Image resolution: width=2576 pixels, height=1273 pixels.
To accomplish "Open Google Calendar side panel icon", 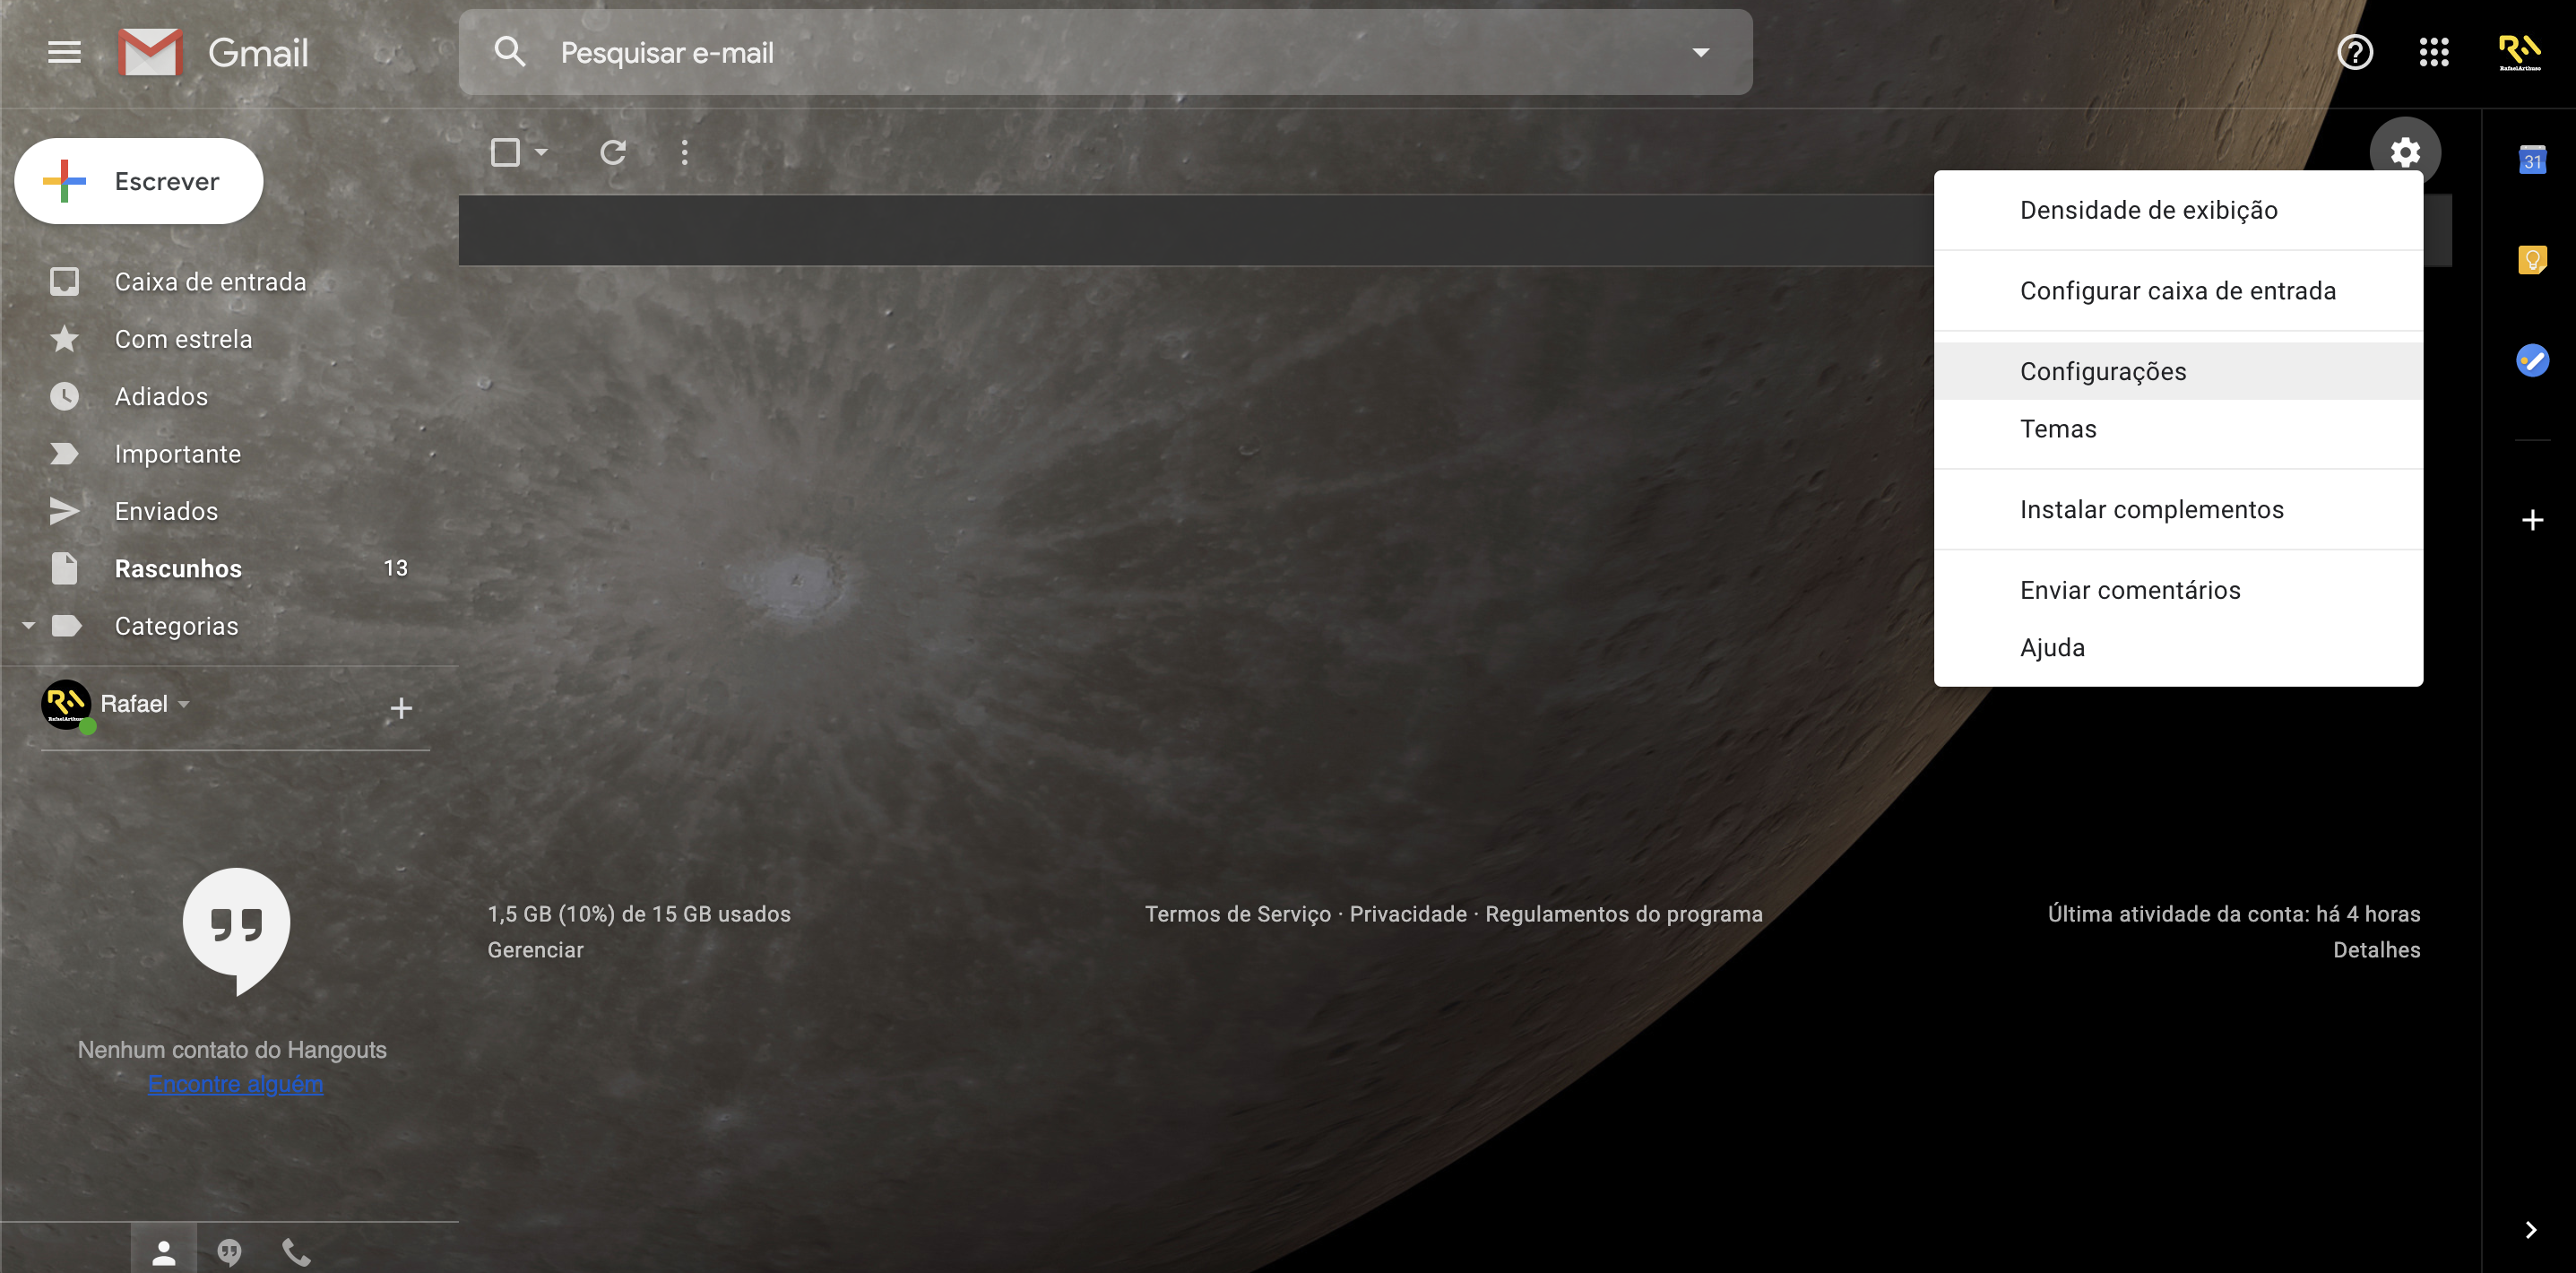I will (2531, 160).
